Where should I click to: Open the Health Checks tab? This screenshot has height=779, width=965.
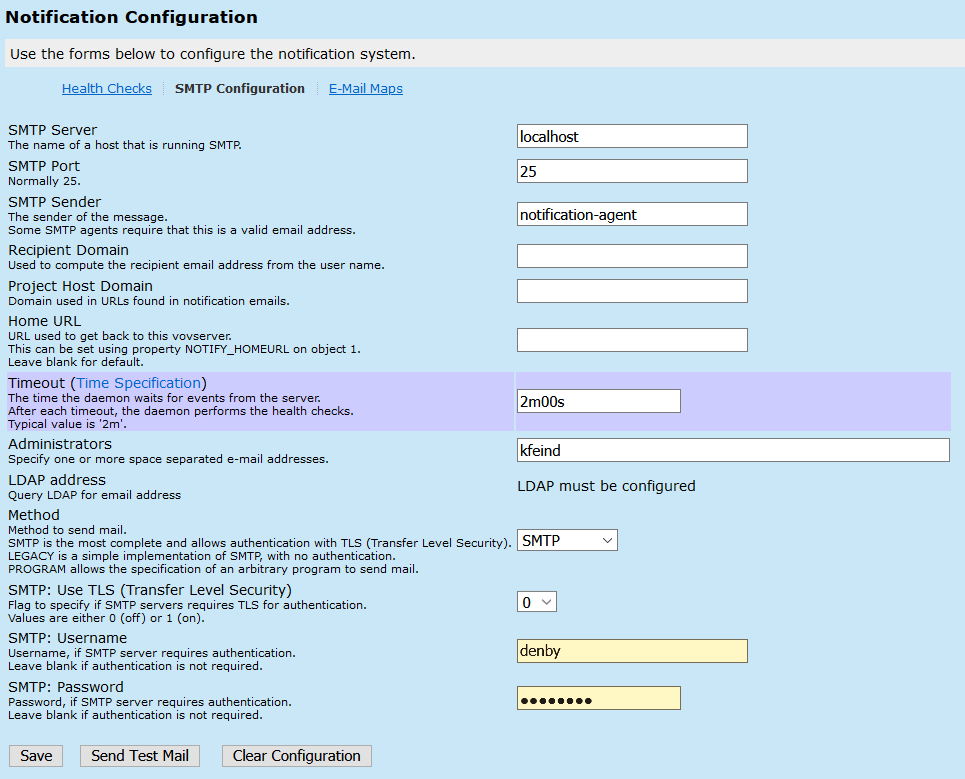[106, 89]
